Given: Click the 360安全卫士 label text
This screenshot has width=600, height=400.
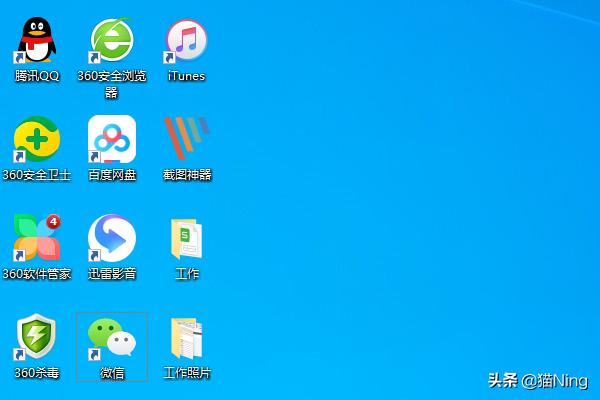Looking at the screenshot, I should tap(37, 175).
